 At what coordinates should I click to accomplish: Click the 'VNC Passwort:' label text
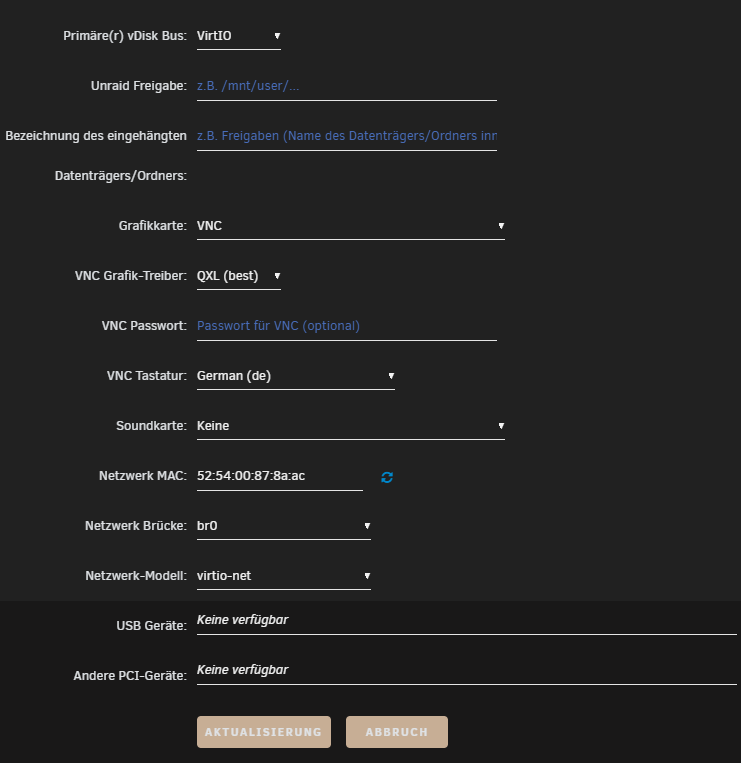[144, 326]
